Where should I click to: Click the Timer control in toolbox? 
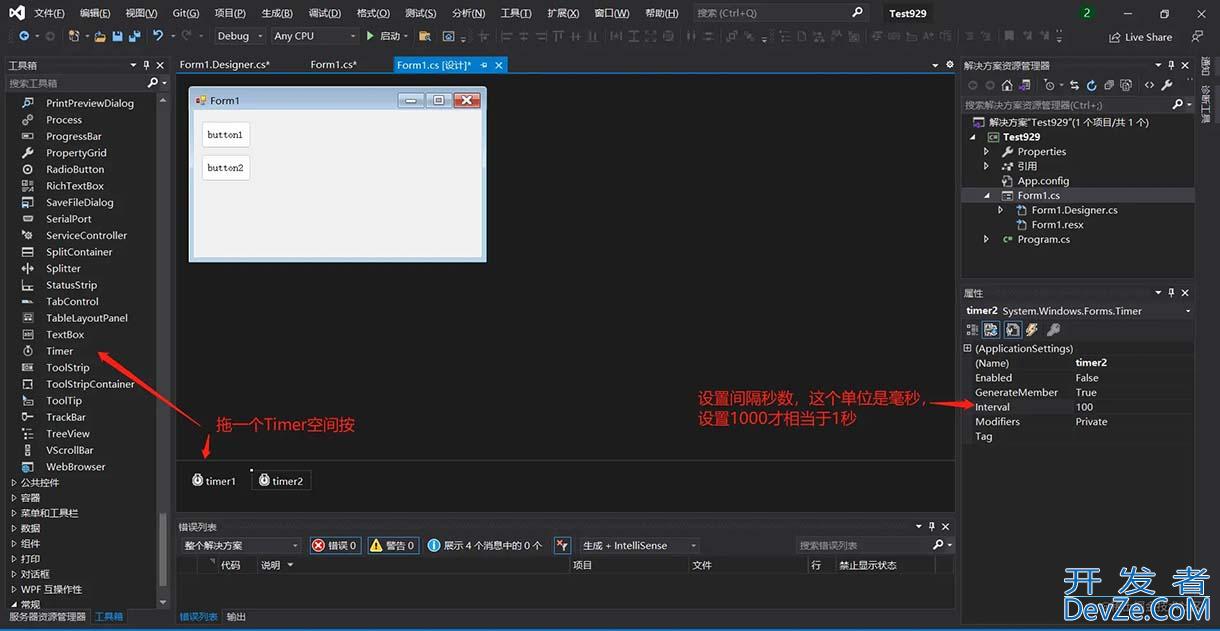pyautogui.click(x=60, y=351)
